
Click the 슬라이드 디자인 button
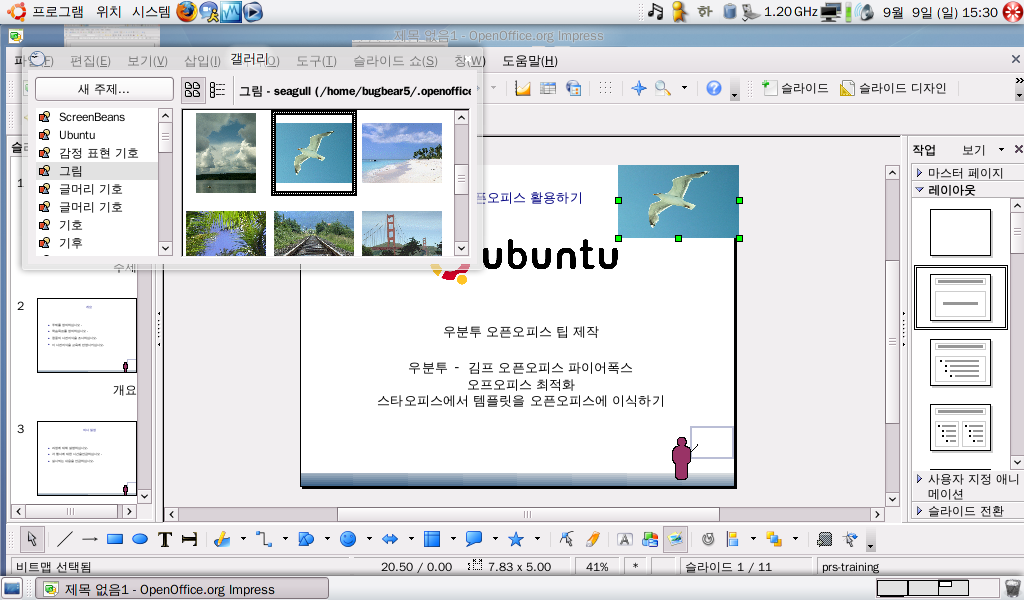pos(893,88)
